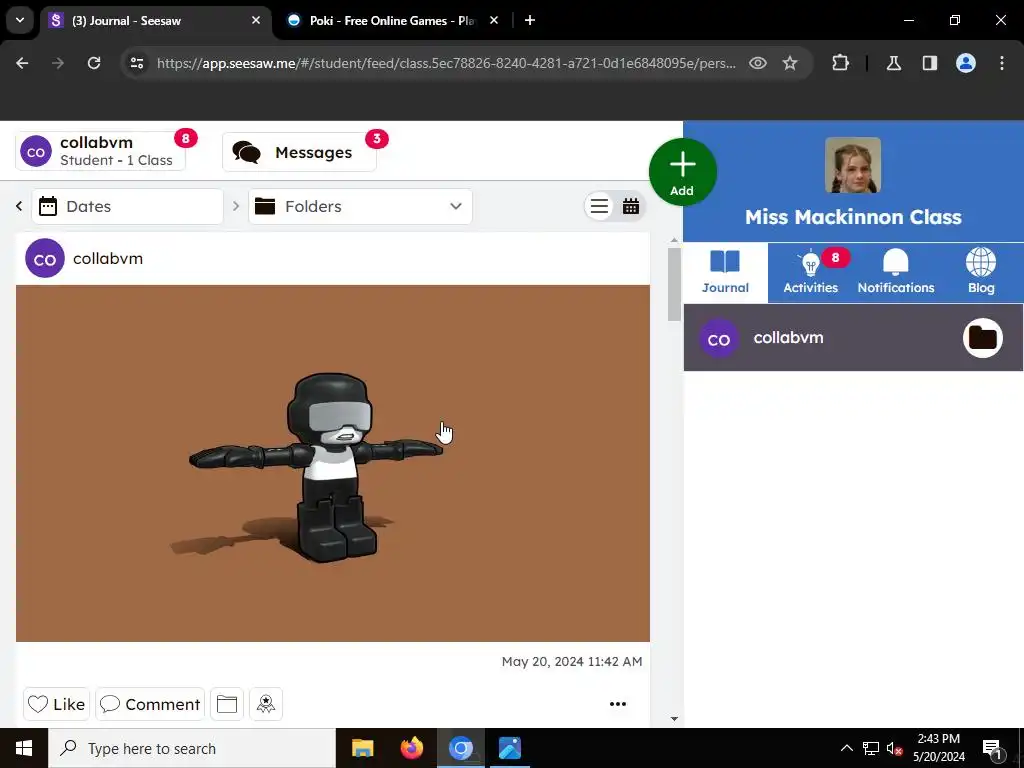Like the collabvm post
Image resolution: width=1024 pixels, height=768 pixels.
tap(56, 704)
